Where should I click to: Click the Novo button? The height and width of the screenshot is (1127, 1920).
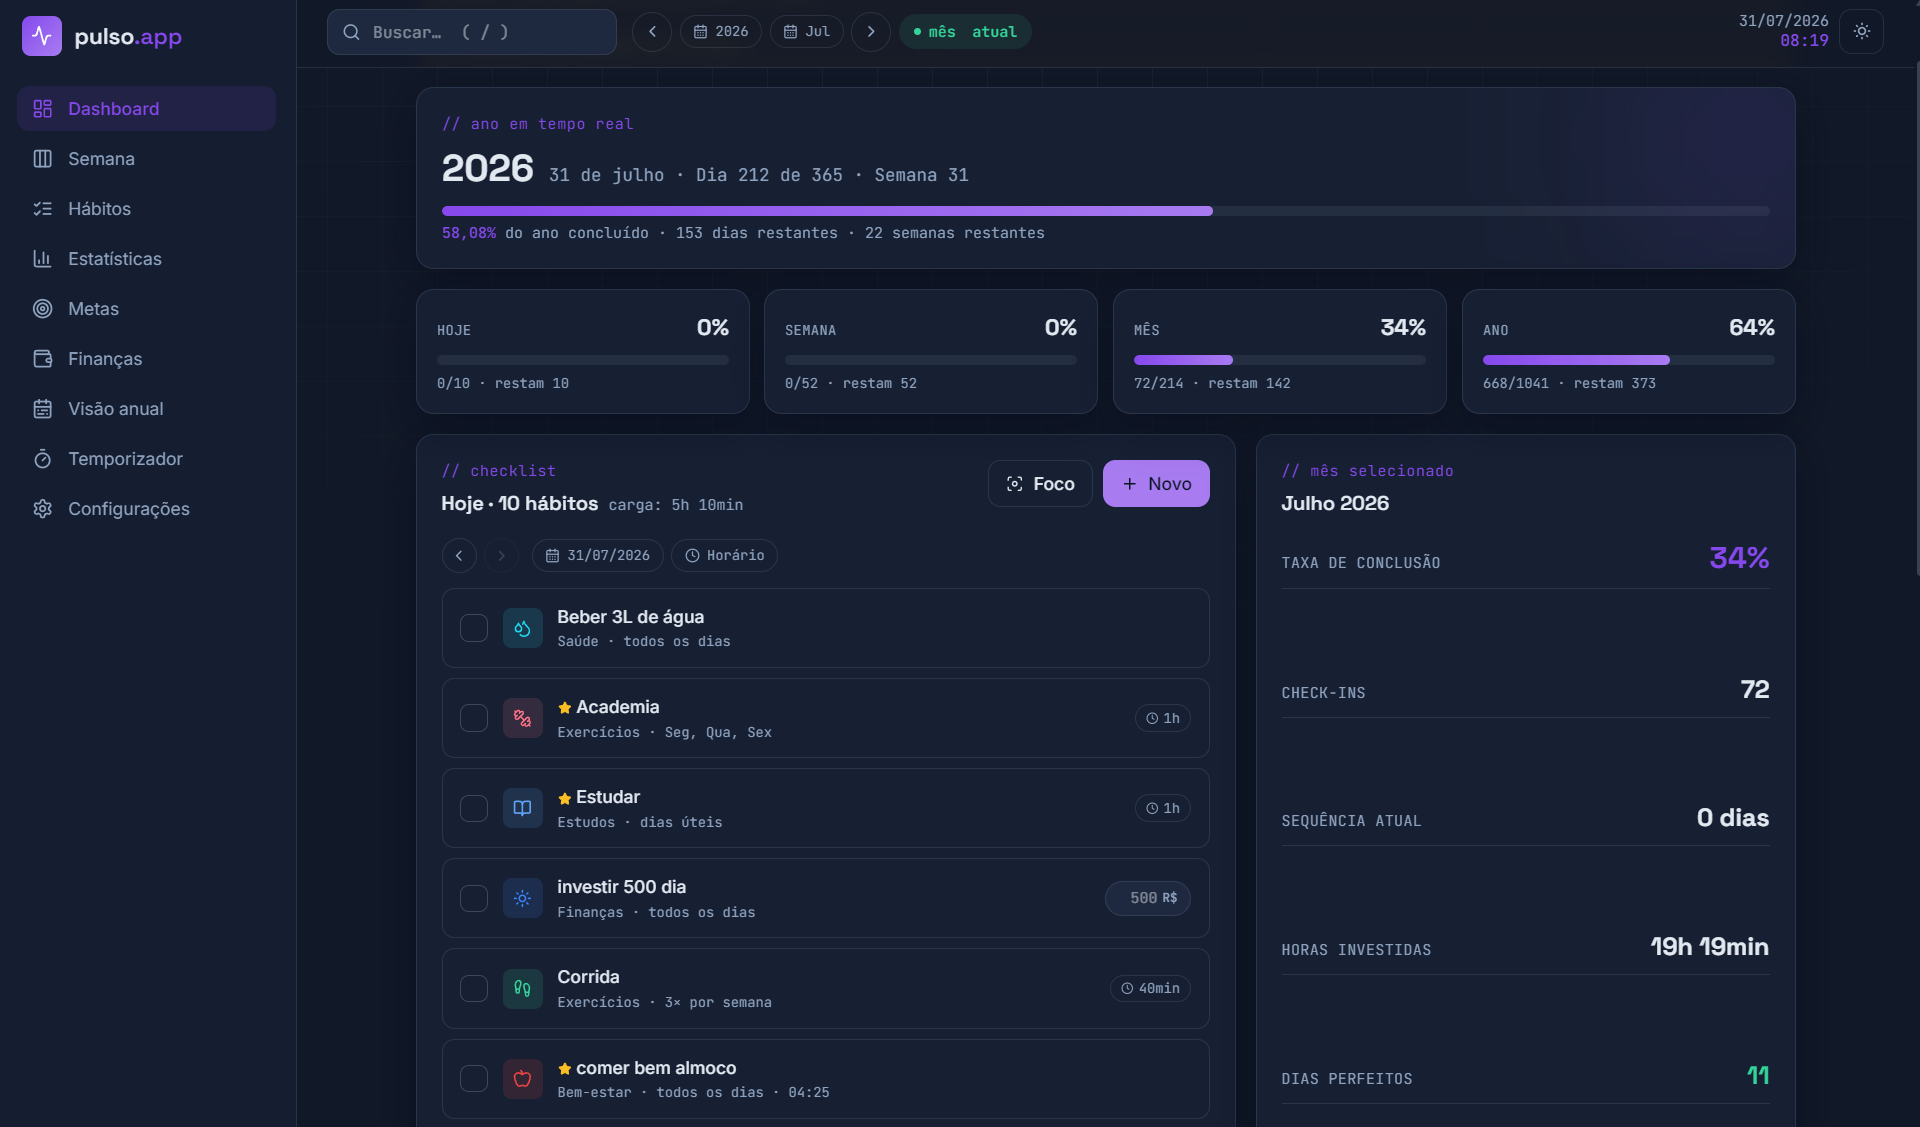click(1156, 483)
